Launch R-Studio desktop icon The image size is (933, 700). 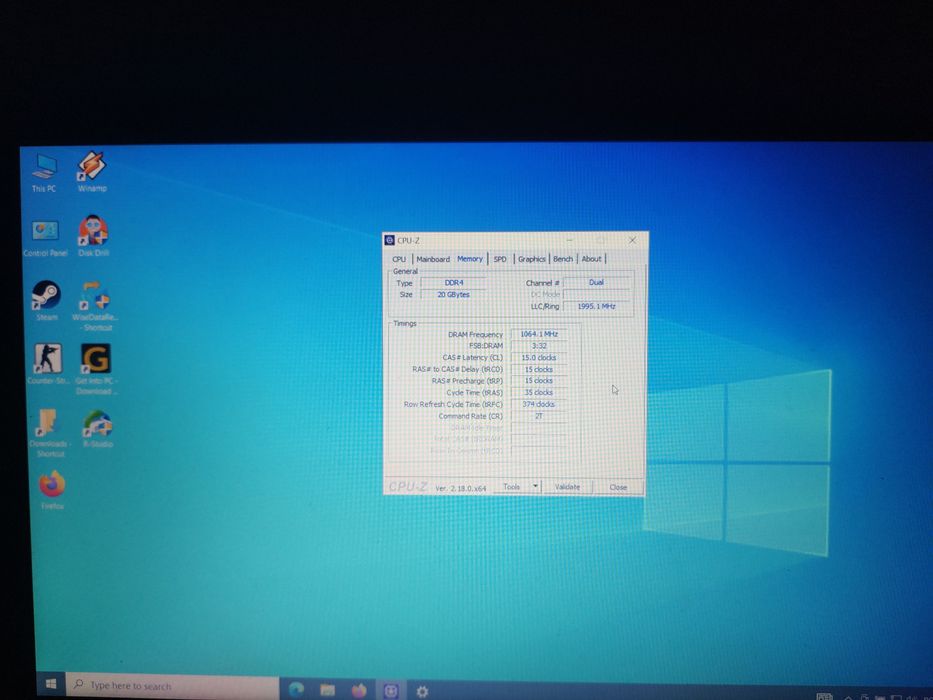coord(98,429)
